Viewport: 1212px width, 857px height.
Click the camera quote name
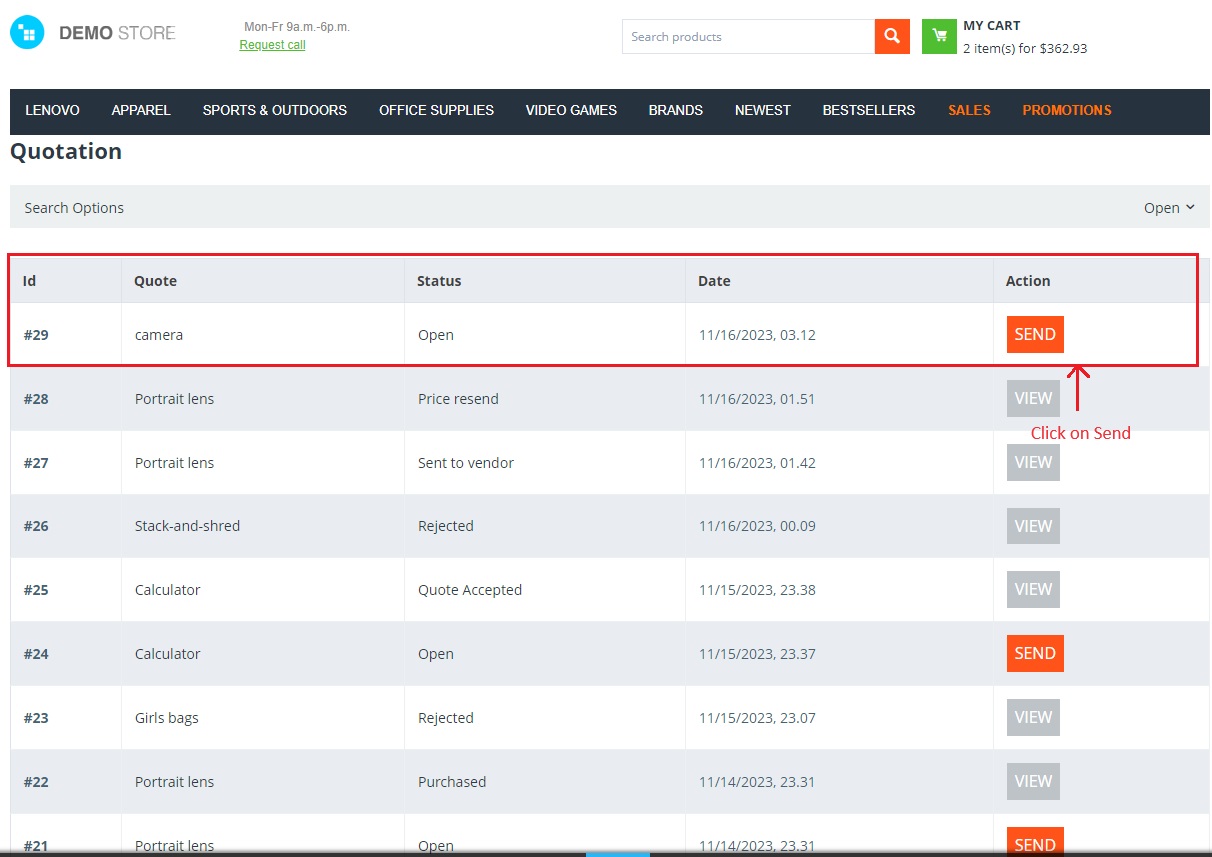(159, 335)
